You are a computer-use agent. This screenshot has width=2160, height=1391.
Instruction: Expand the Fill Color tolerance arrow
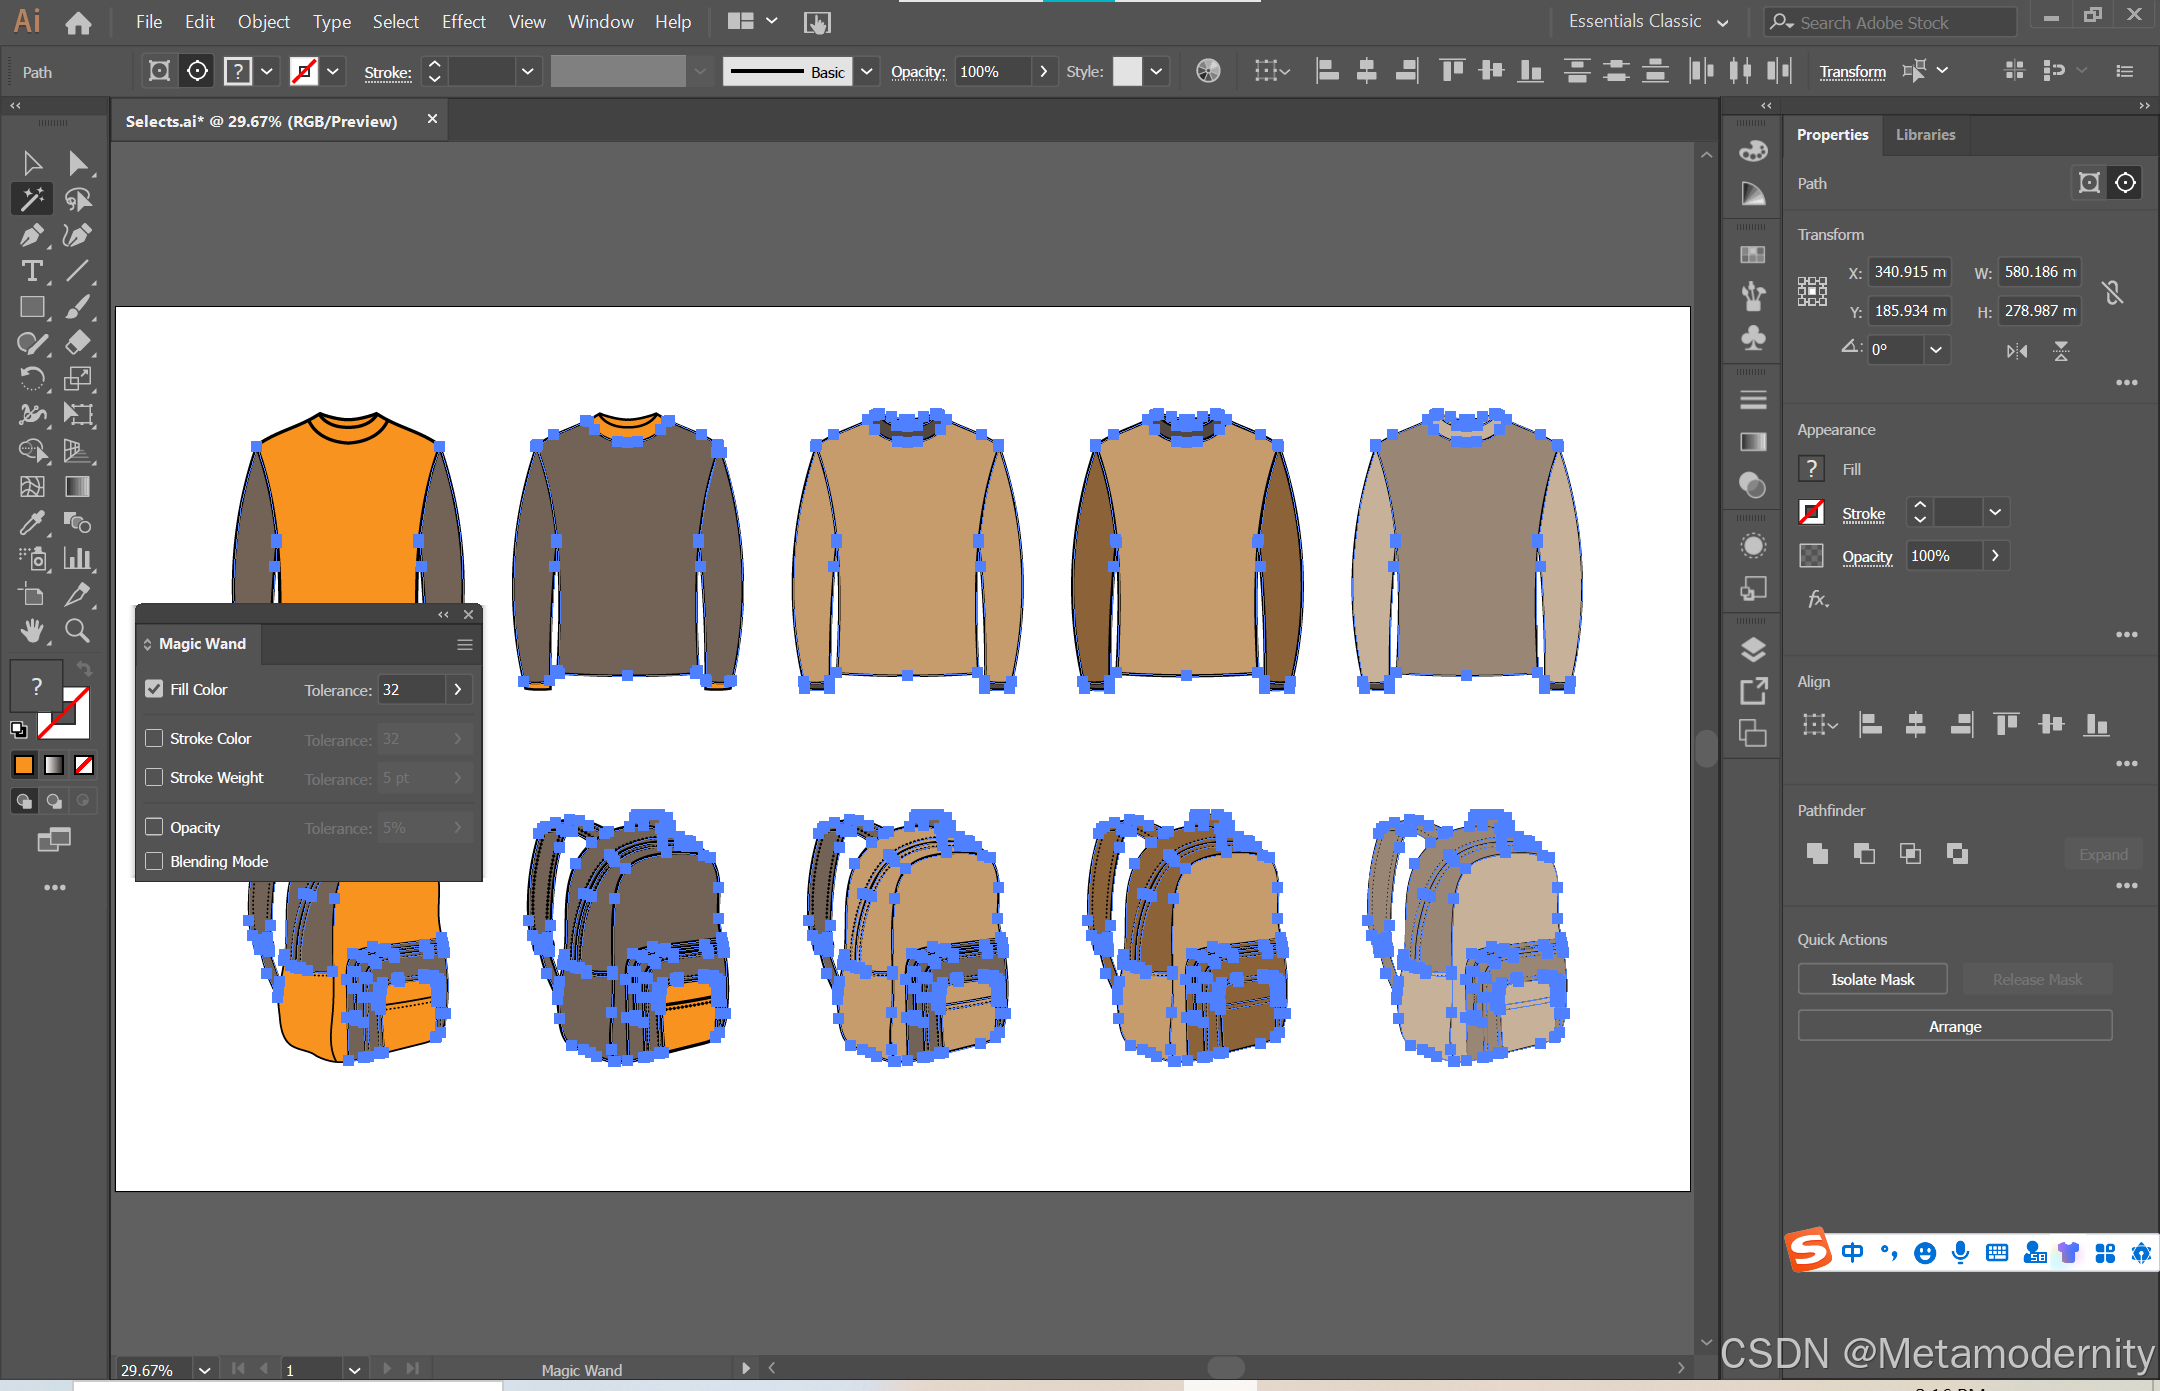tap(458, 689)
